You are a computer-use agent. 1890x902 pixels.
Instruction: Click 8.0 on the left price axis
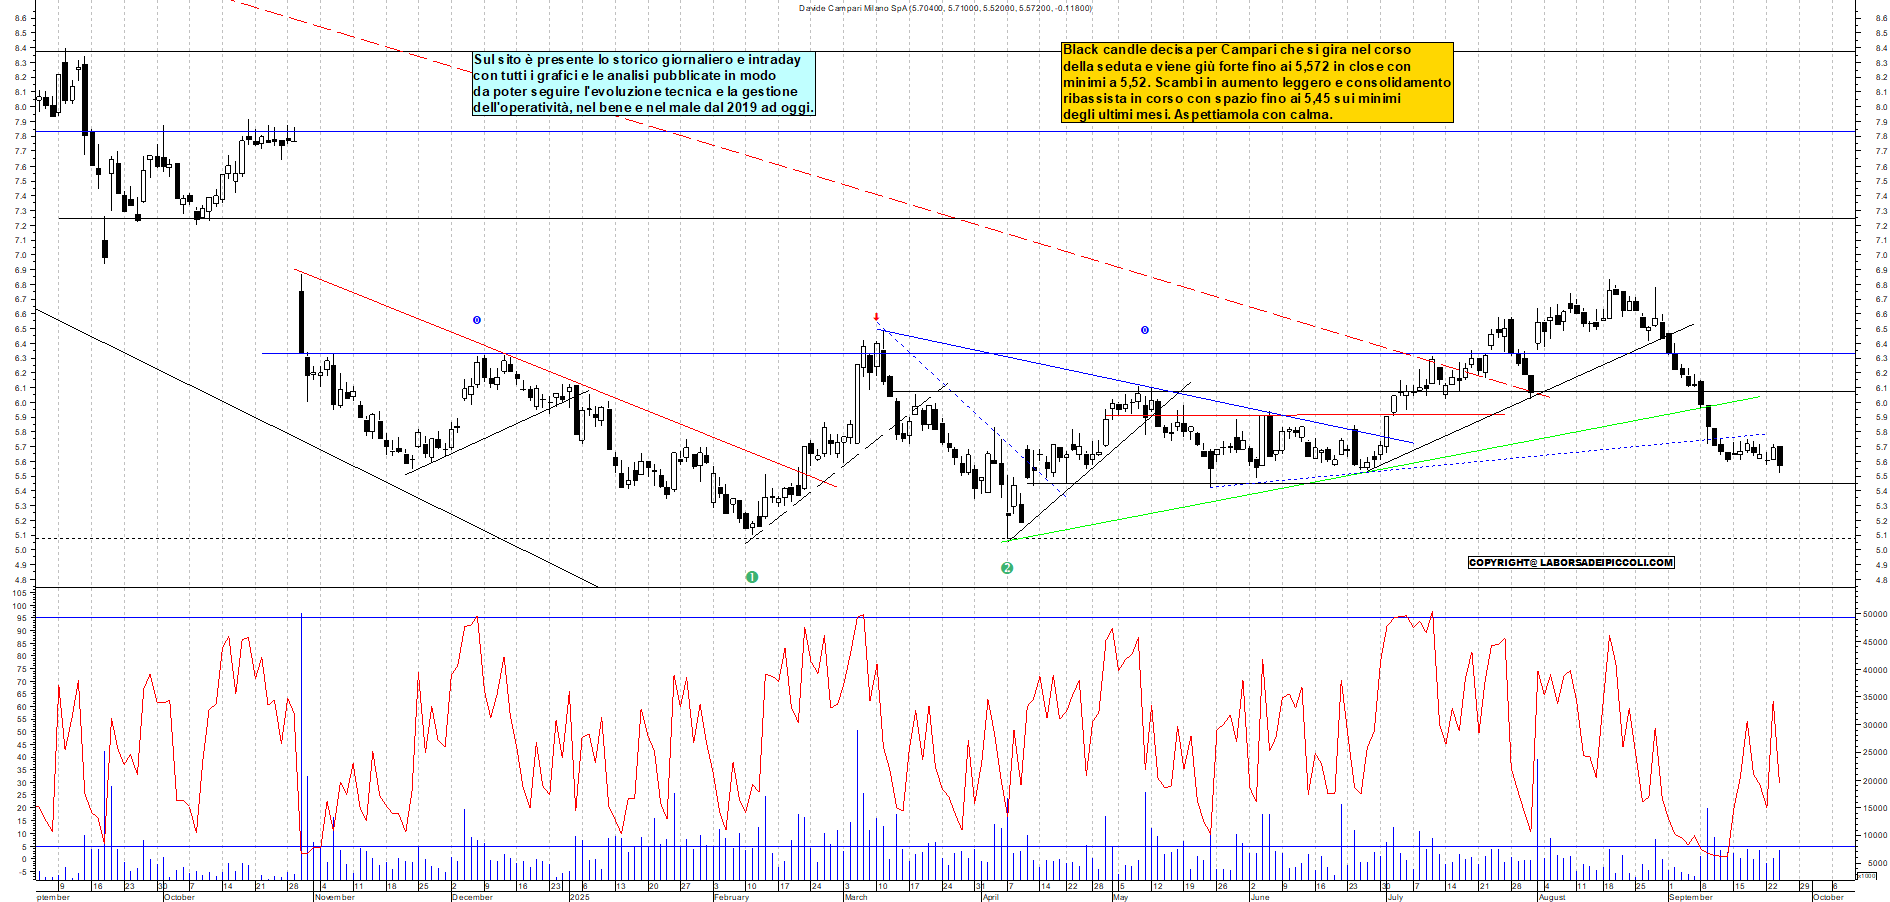[20, 107]
